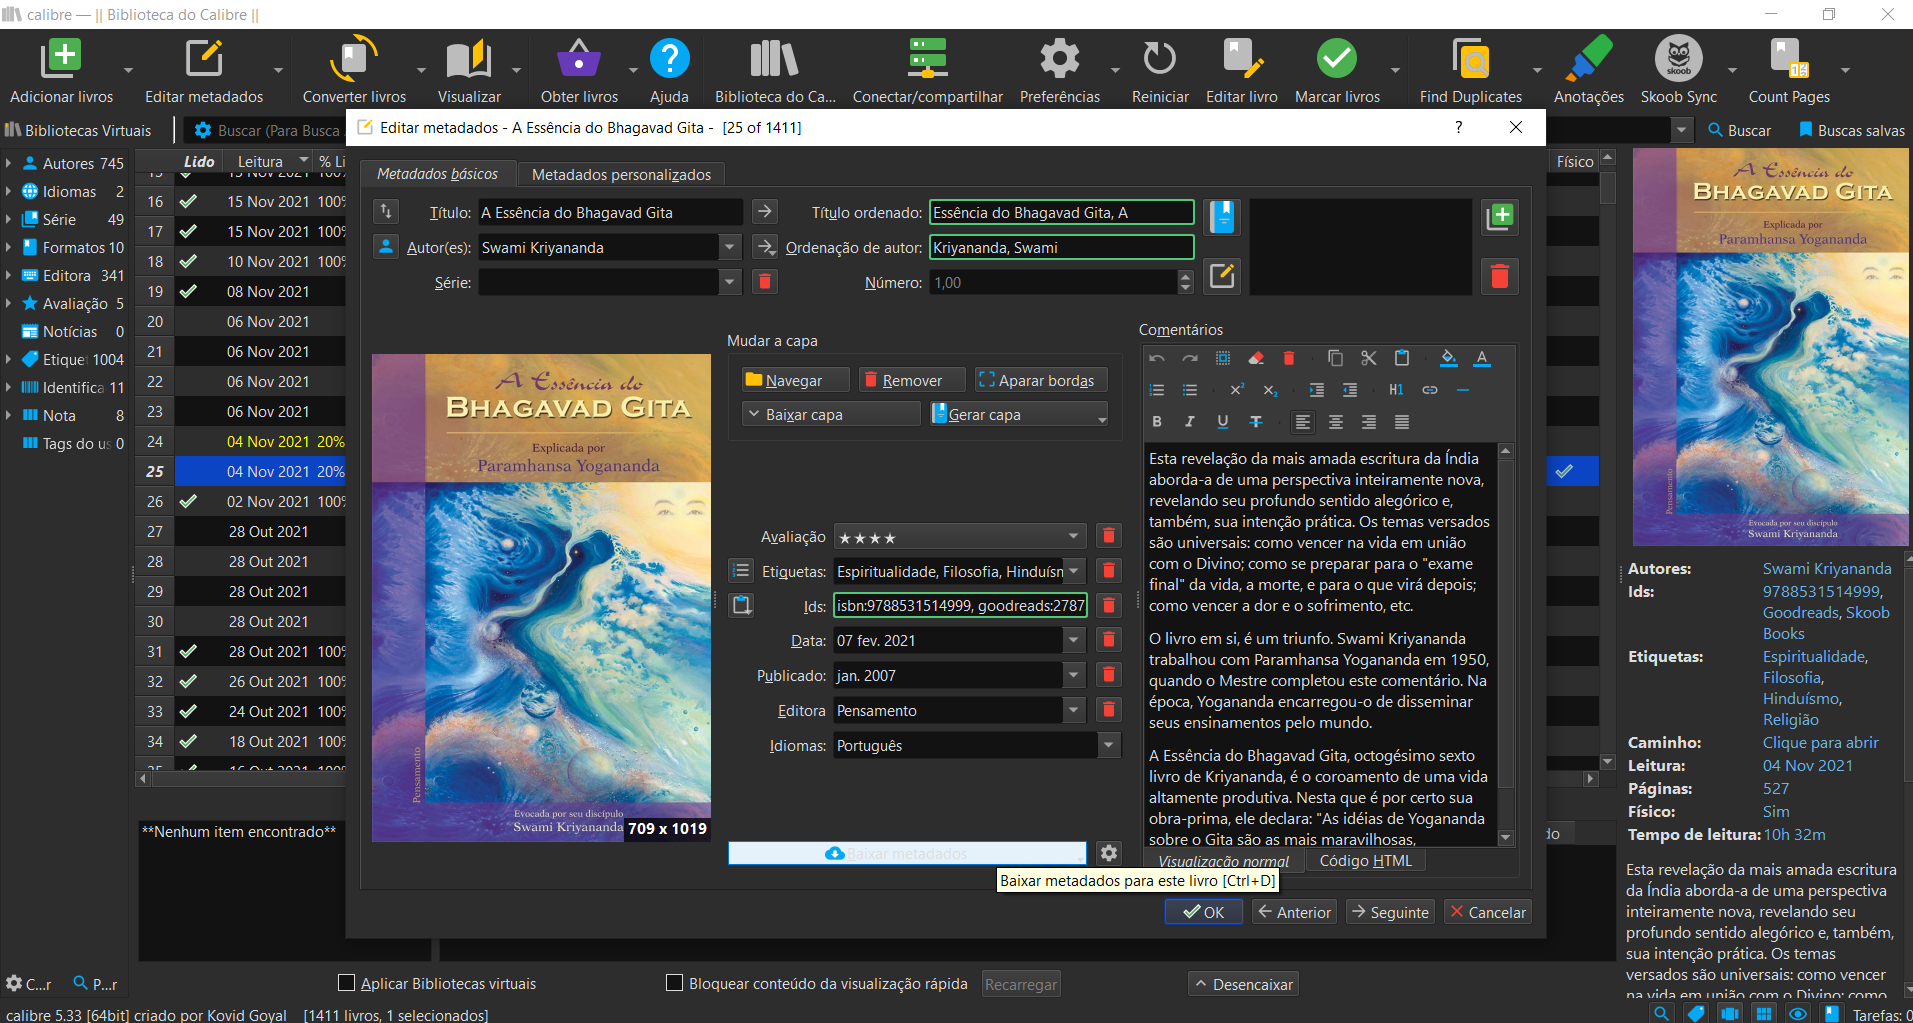The height and width of the screenshot is (1023, 1913).
Task: Click the Reiniciar toolbar icon
Action: [x=1160, y=59]
